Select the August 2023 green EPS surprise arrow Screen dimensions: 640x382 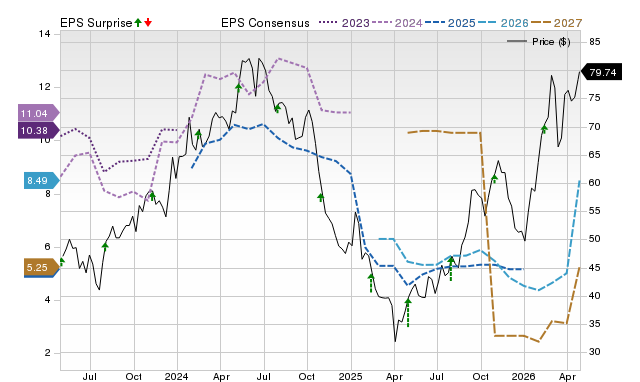[105, 246]
